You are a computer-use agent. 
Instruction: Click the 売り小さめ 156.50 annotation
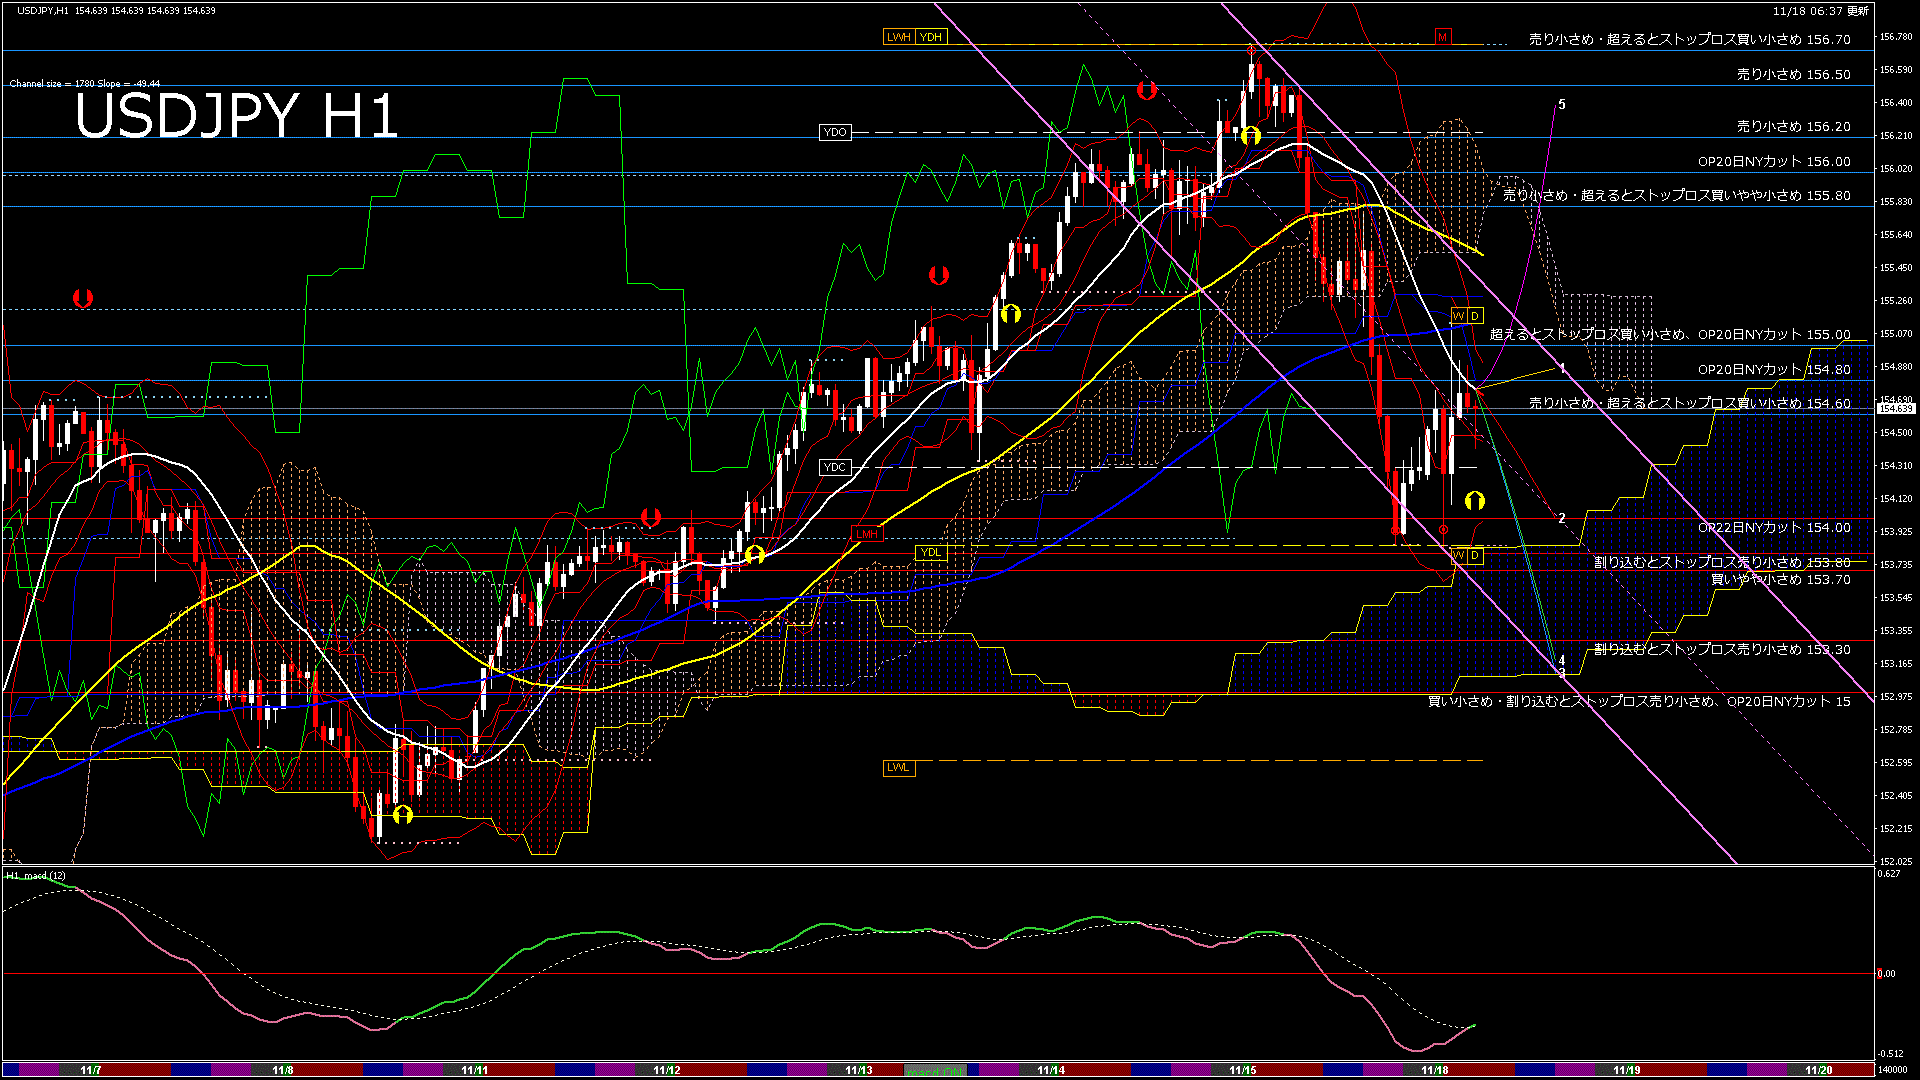click(x=1793, y=74)
